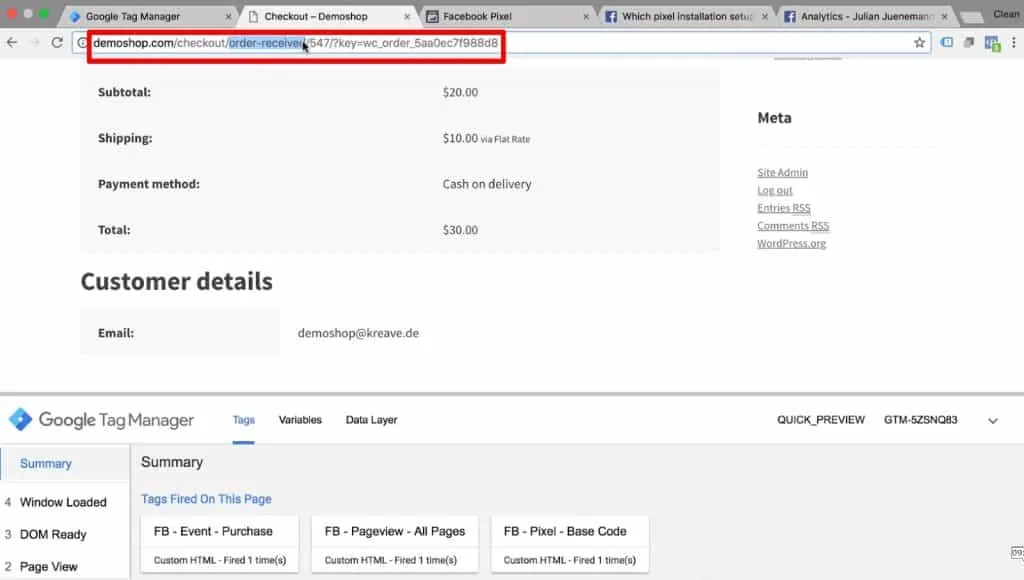Expand the GTM-5ZSNQ83 chevron dropdown
The width and height of the screenshot is (1024, 580).
(992, 420)
